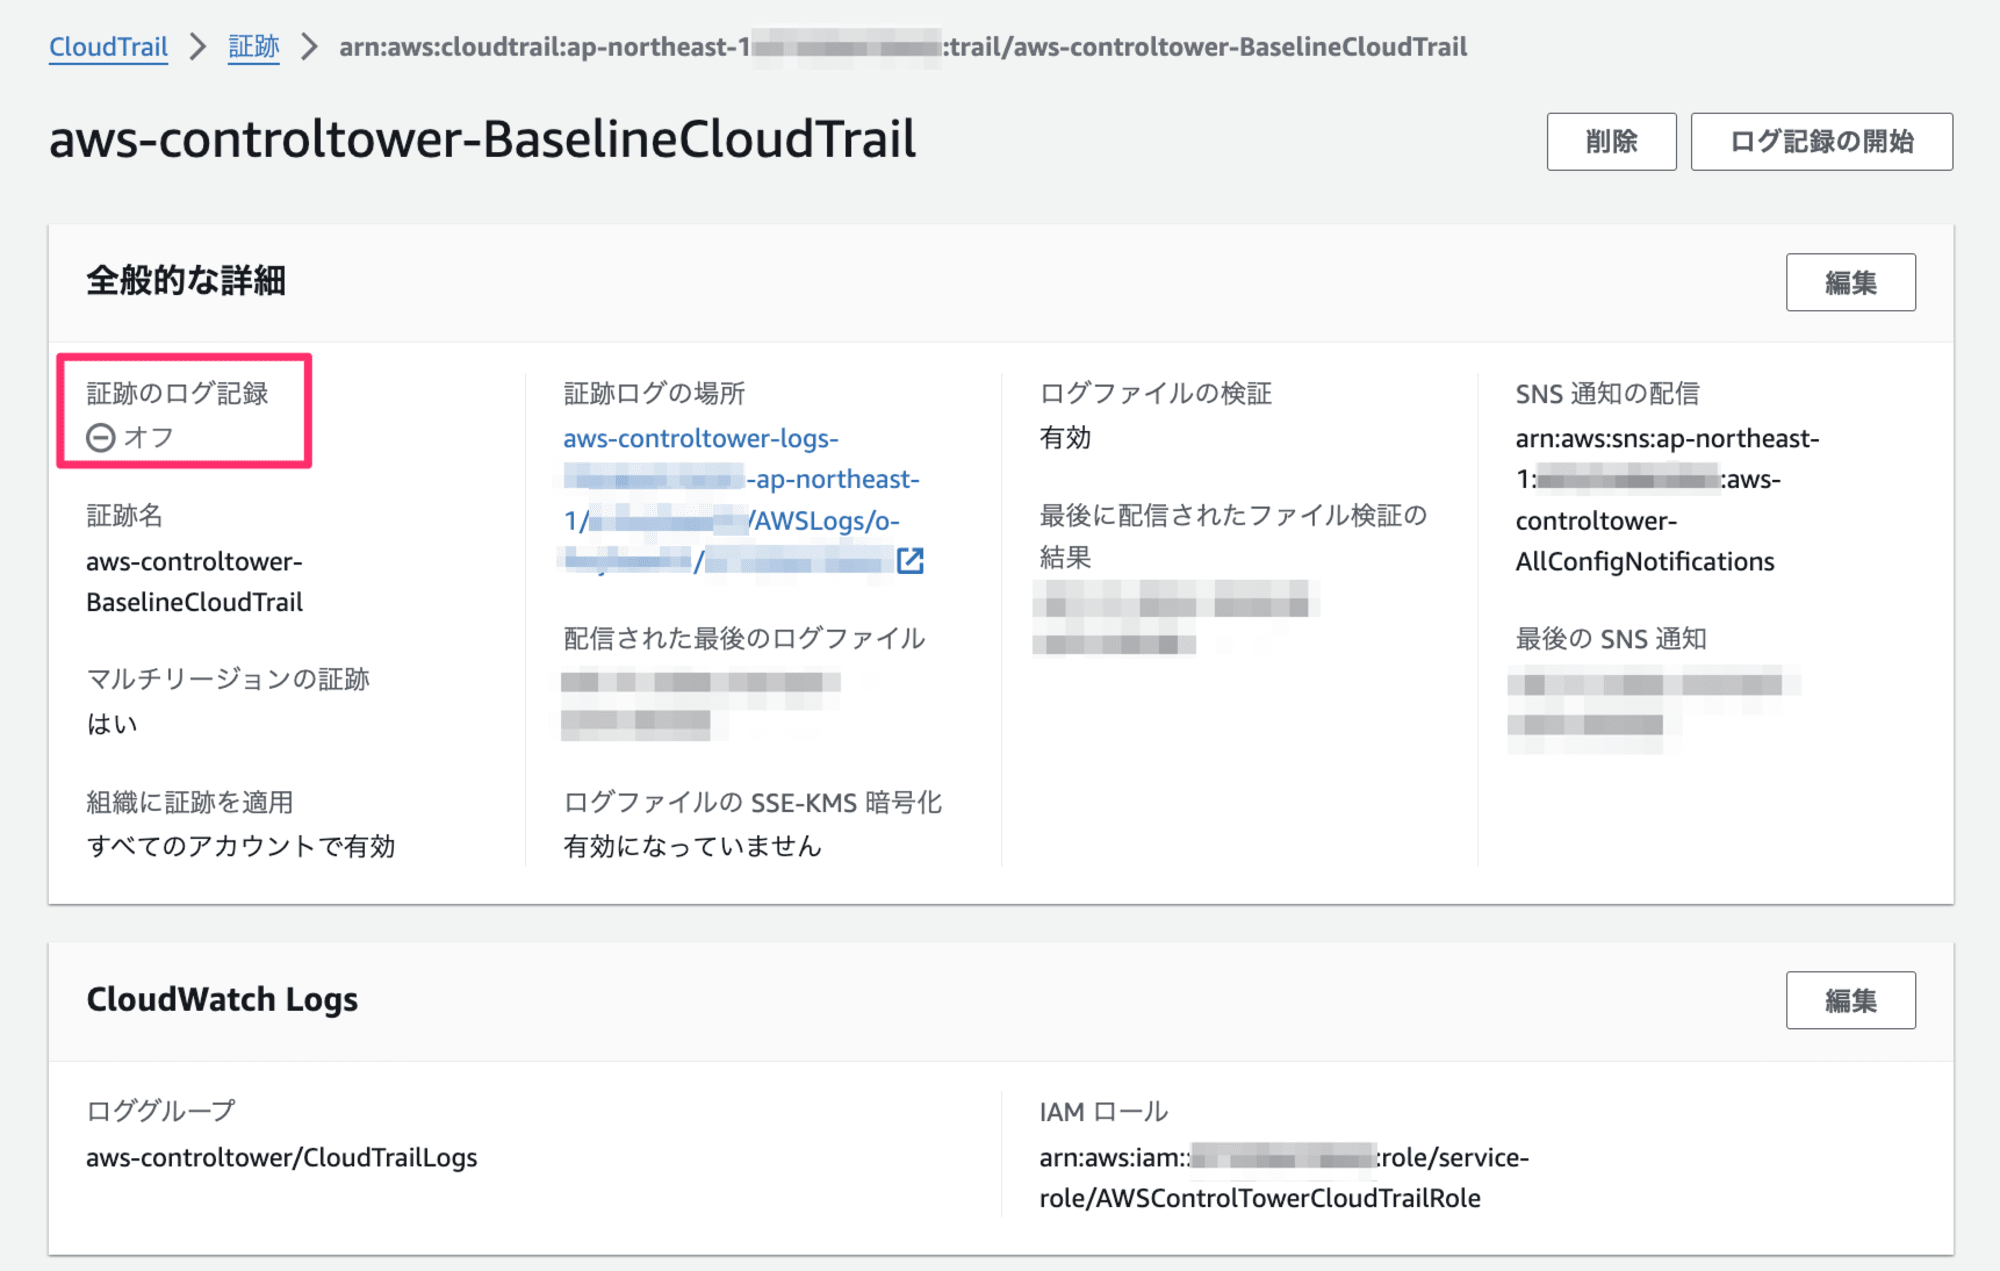The image size is (2000, 1271).
Task: Click the ログファイルの SSE-KMS 暗号化 label
Action: (752, 802)
